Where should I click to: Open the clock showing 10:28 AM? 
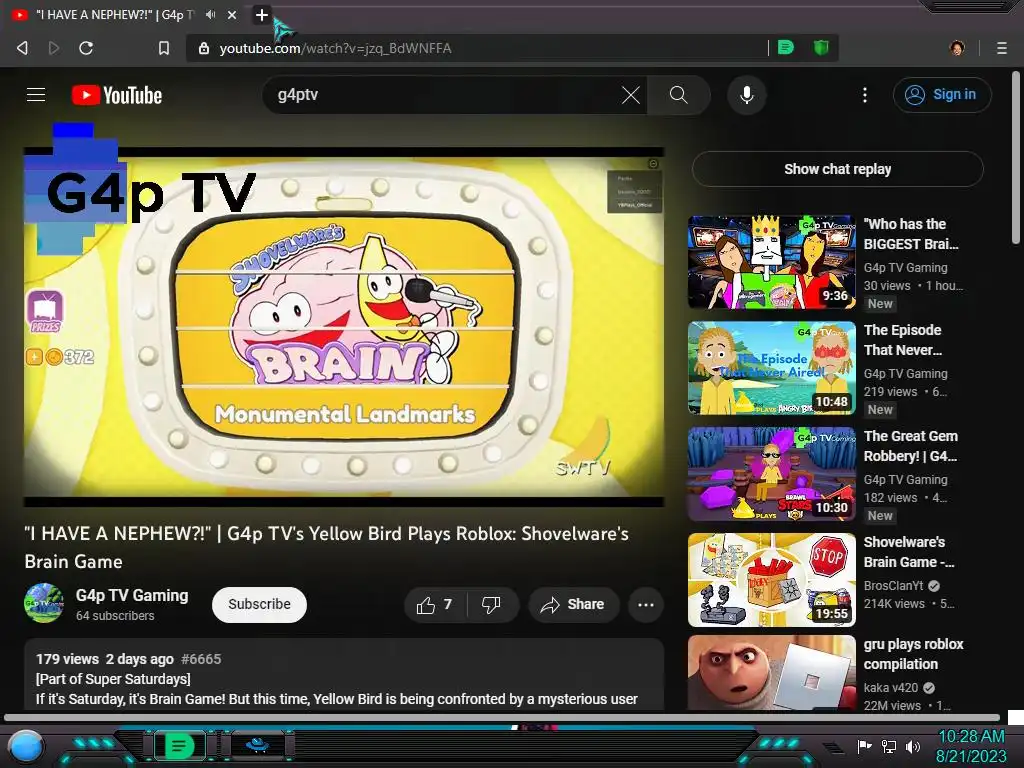(971, 746)
